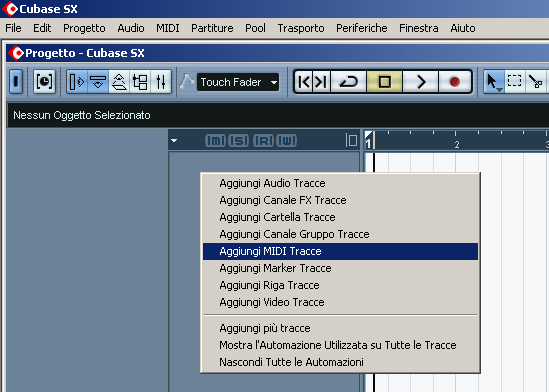
Task: Select the Object Selection arrow tool
Action: click(494, 82)
